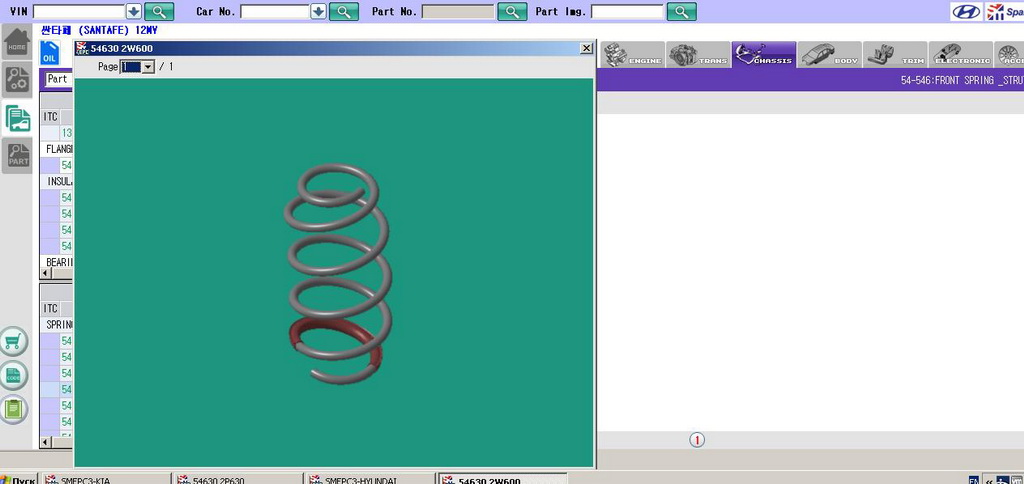1024x484 pixels.
Task: Click the VIN search magnifier button
Action: 159,12
